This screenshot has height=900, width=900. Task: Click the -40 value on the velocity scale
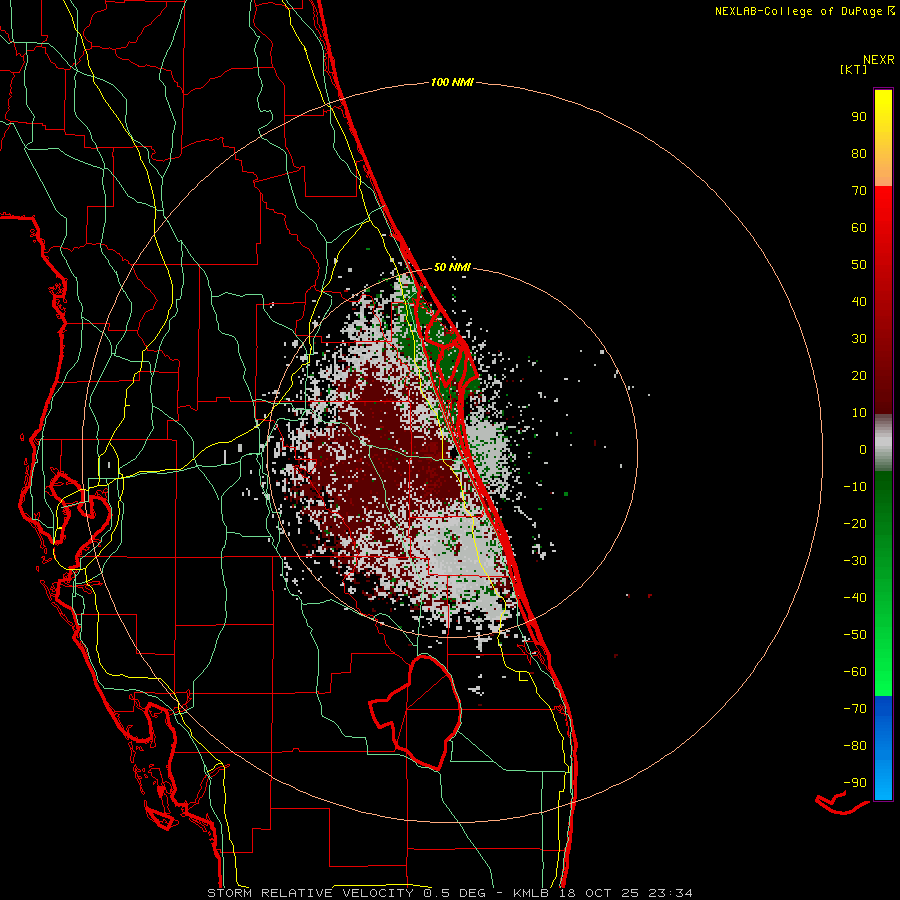(x=855, y=598)
